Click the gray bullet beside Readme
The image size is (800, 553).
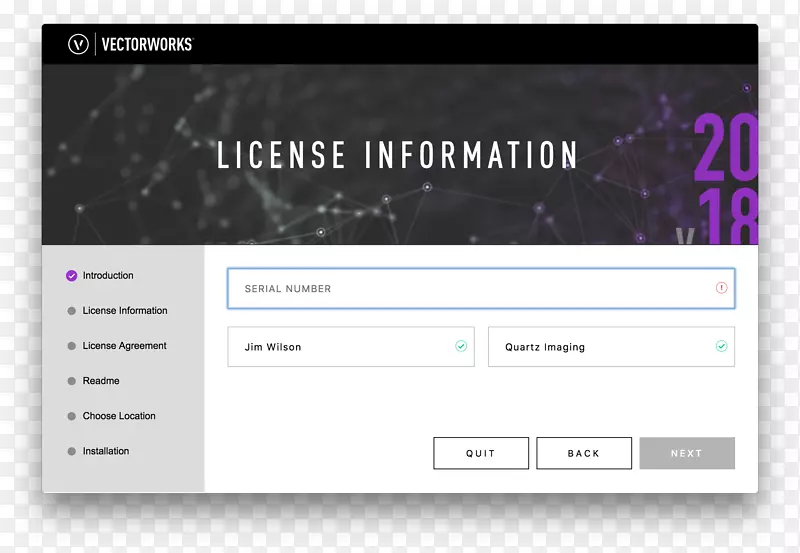click(x=71, y=381)
